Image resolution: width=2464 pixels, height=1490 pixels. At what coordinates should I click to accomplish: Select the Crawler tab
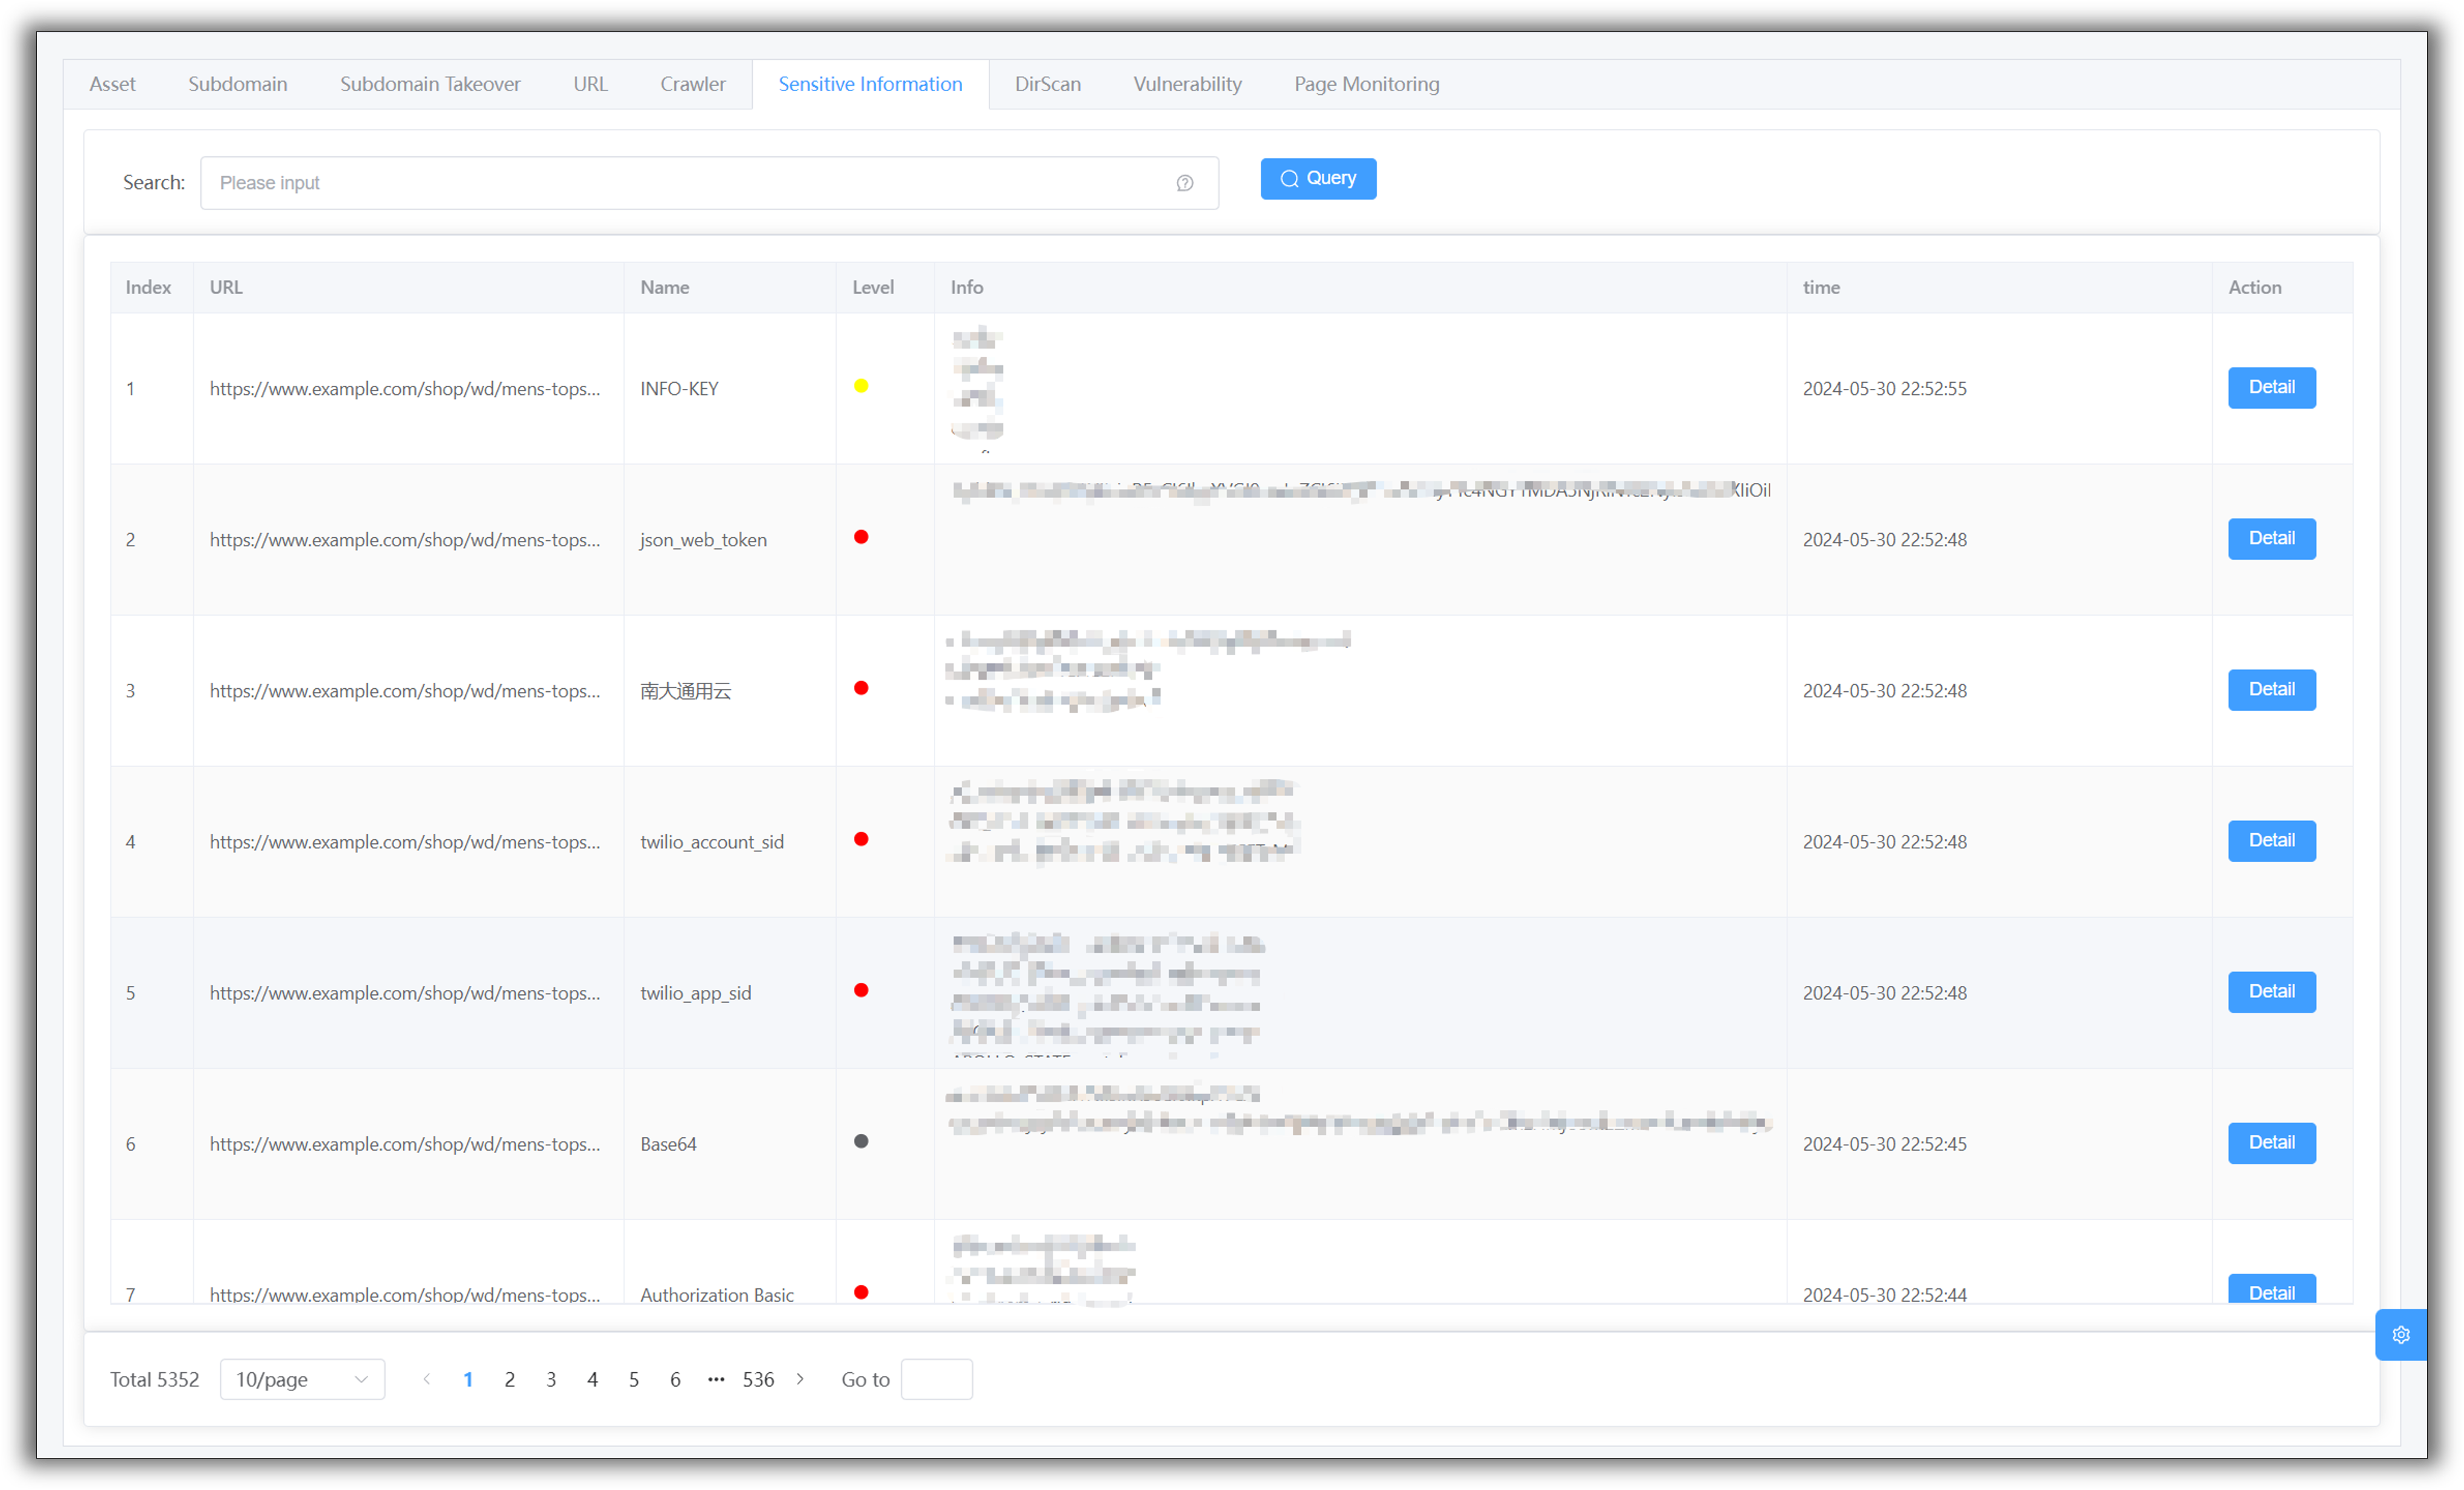692,84
